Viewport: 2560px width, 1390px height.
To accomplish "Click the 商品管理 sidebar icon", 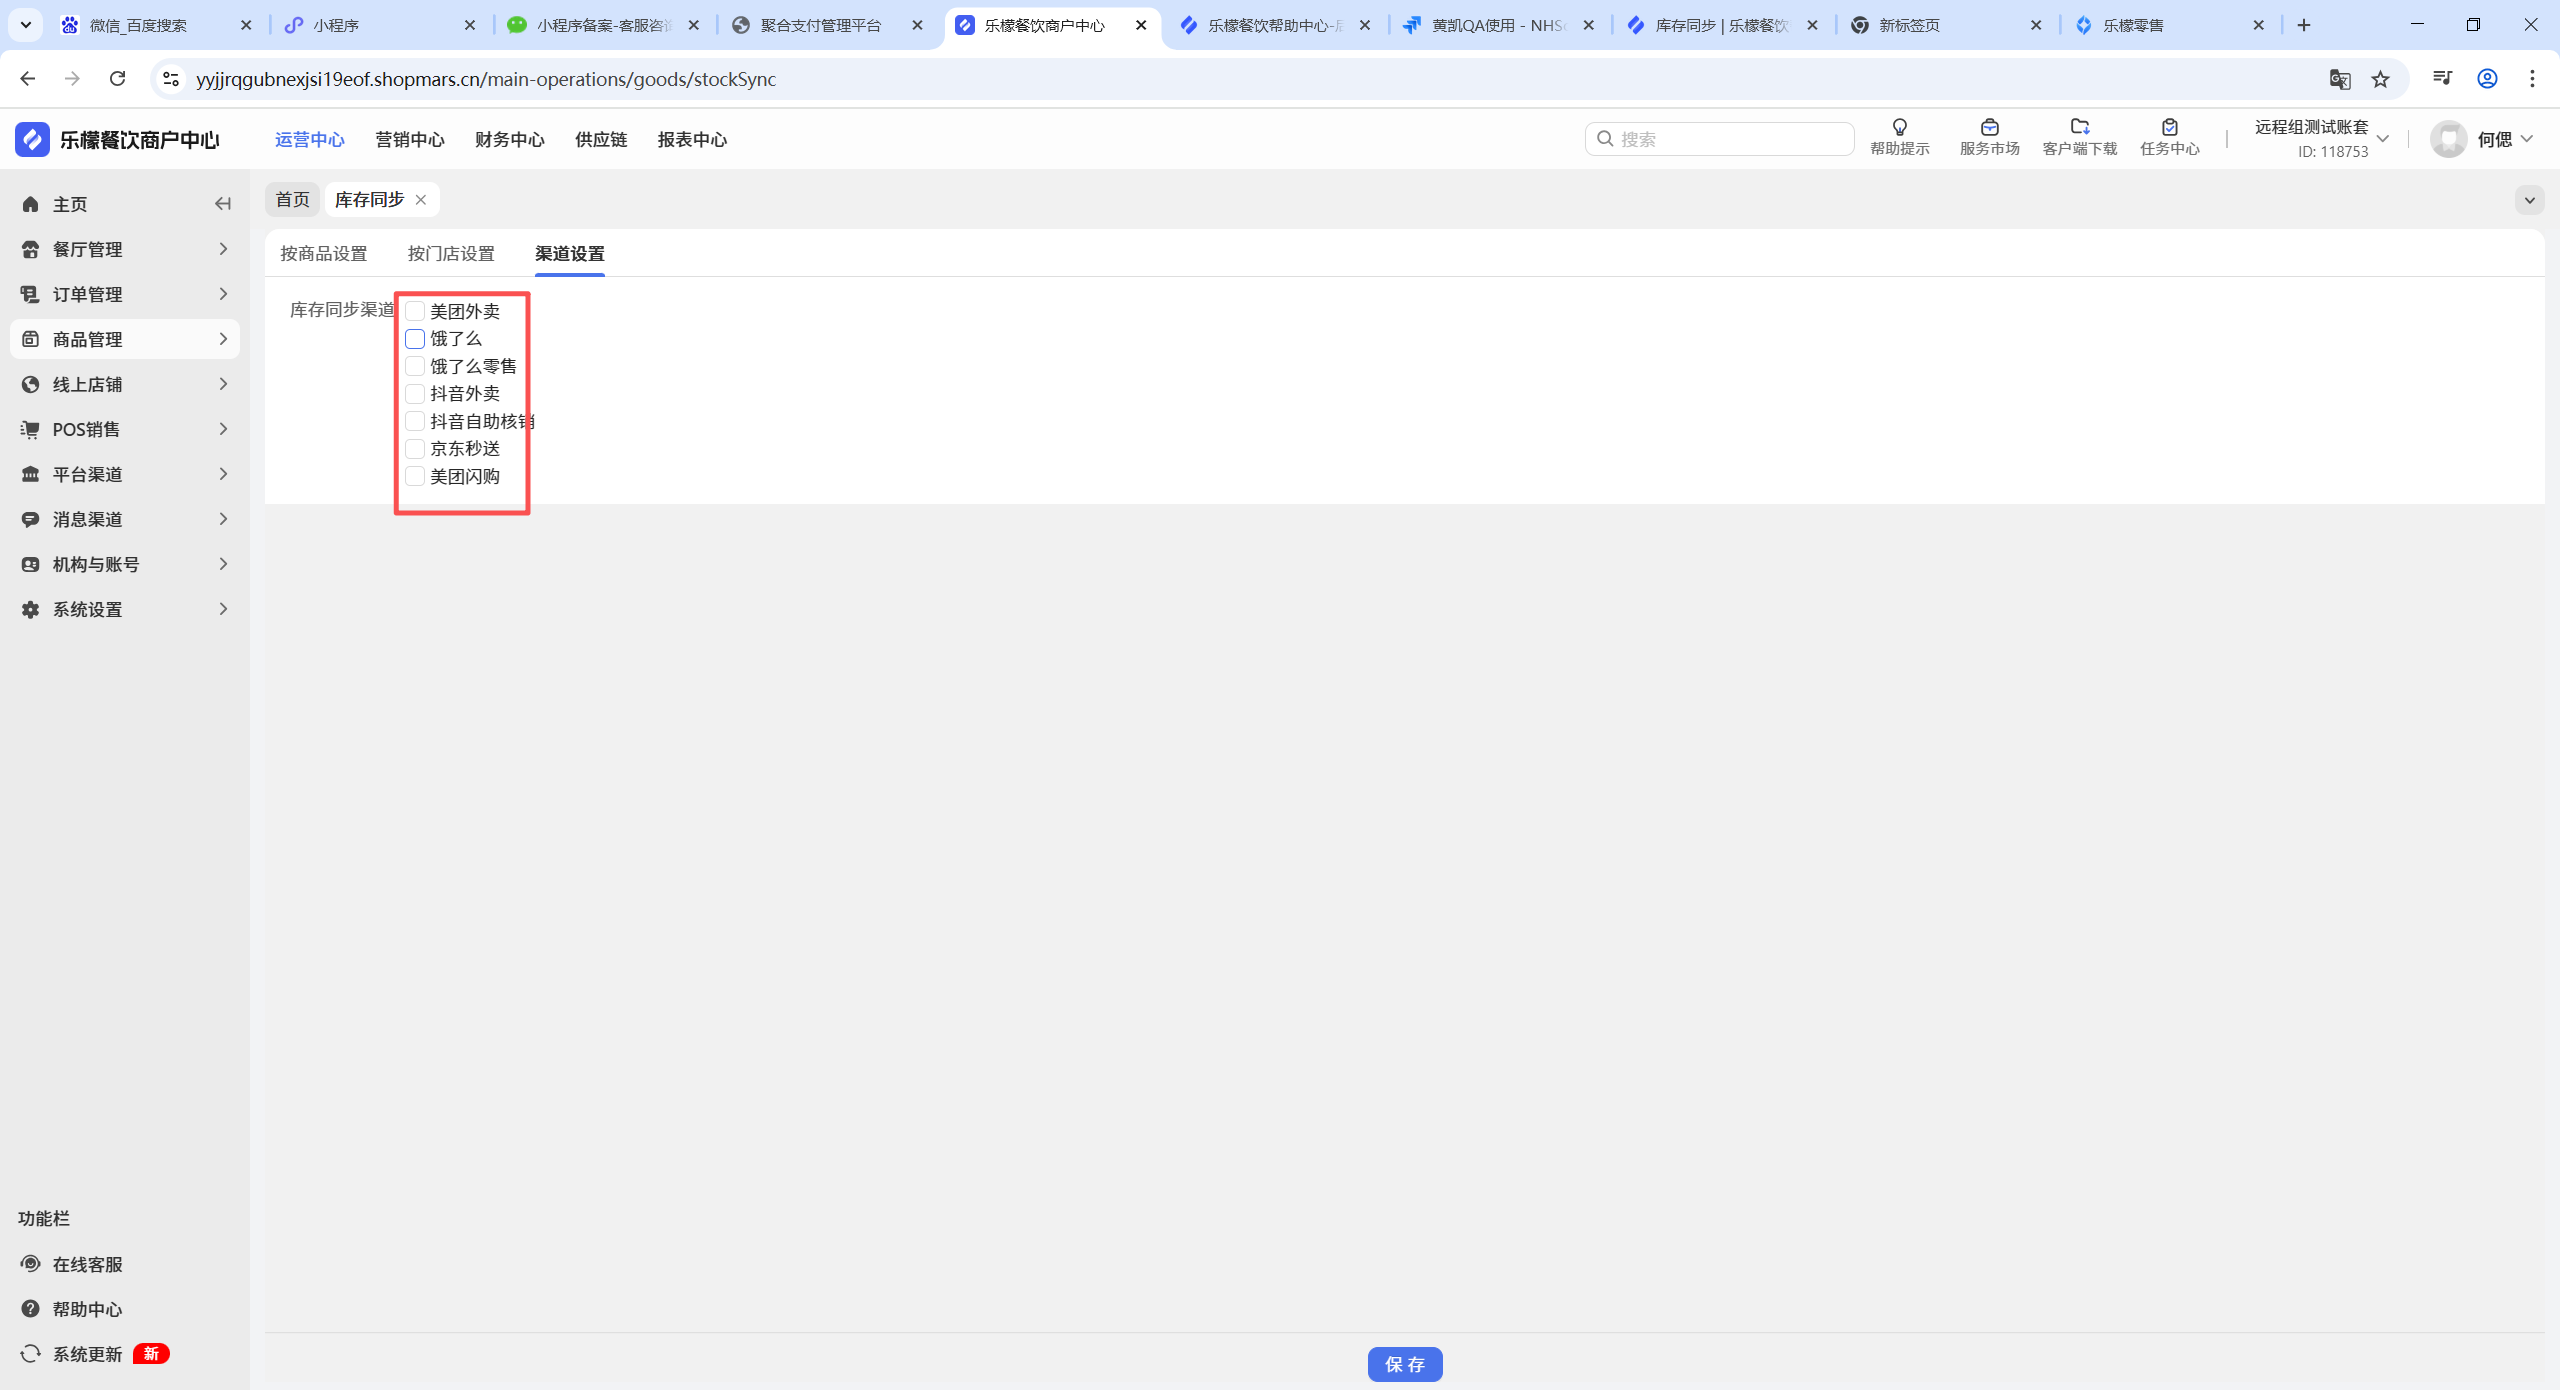I will (31, 339).
